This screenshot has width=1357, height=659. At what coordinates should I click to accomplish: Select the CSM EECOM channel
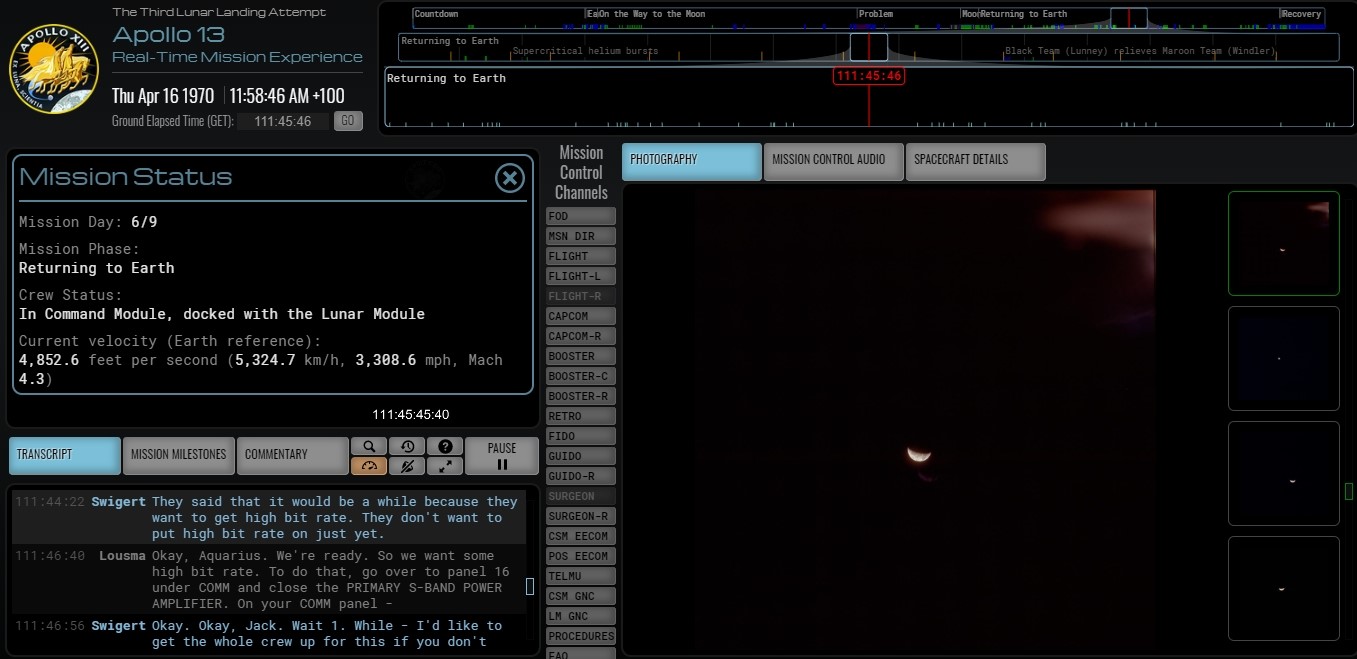coord(581,536)
